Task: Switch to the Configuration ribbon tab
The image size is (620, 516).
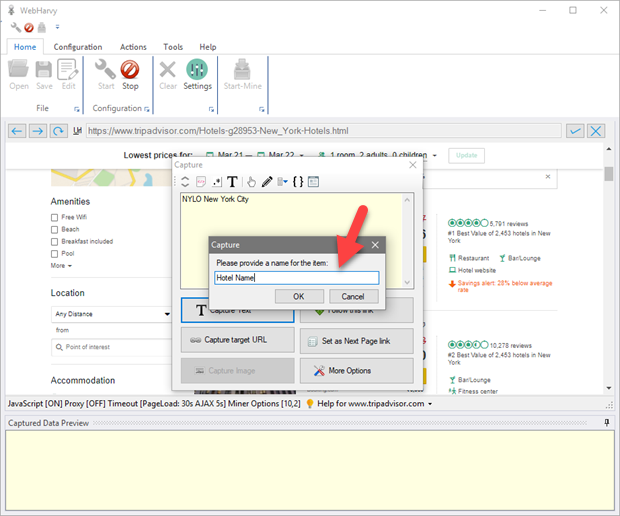Action: tap(78, 47)
